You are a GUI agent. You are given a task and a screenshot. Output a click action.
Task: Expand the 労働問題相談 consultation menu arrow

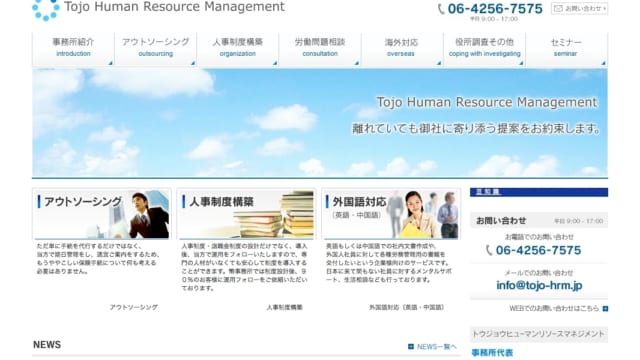point(357,63)
